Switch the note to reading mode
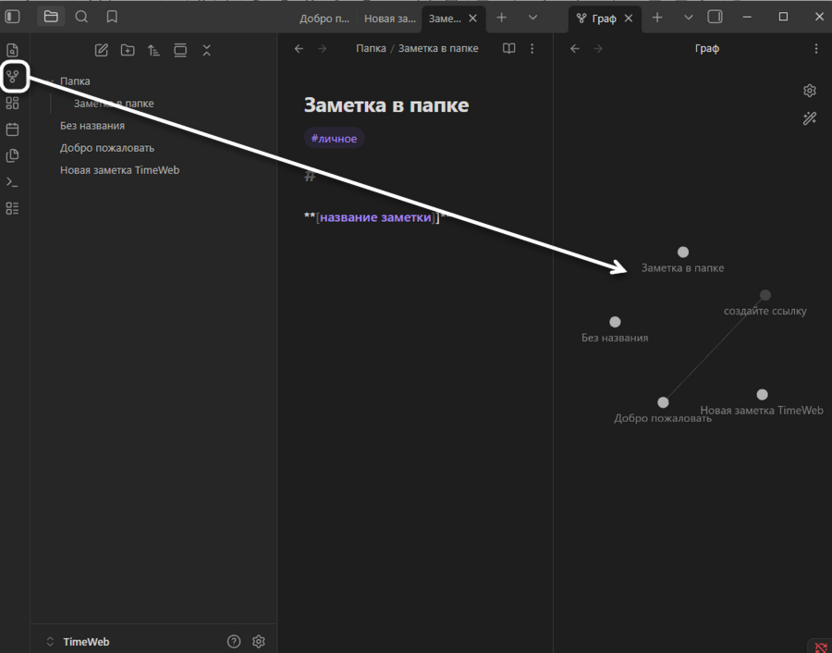Image resolution: width=832 pixels, height=653 pixels. coord(509,49)
